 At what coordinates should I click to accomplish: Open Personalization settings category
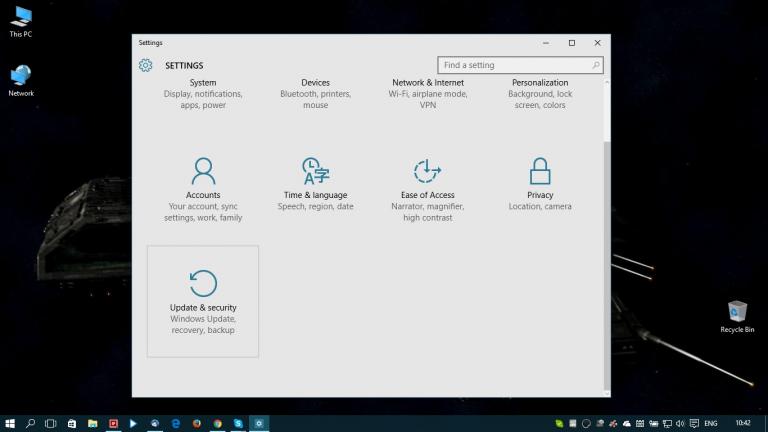pyautogui.click(x=540, y=93)
